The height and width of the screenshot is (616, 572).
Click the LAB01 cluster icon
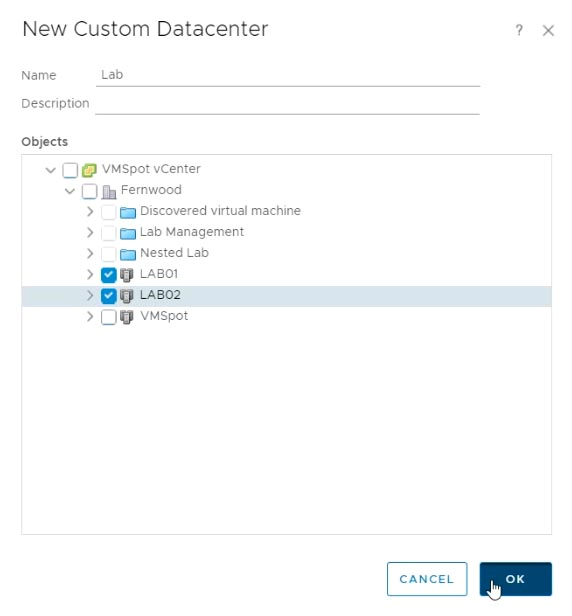(x=126, y=275)
